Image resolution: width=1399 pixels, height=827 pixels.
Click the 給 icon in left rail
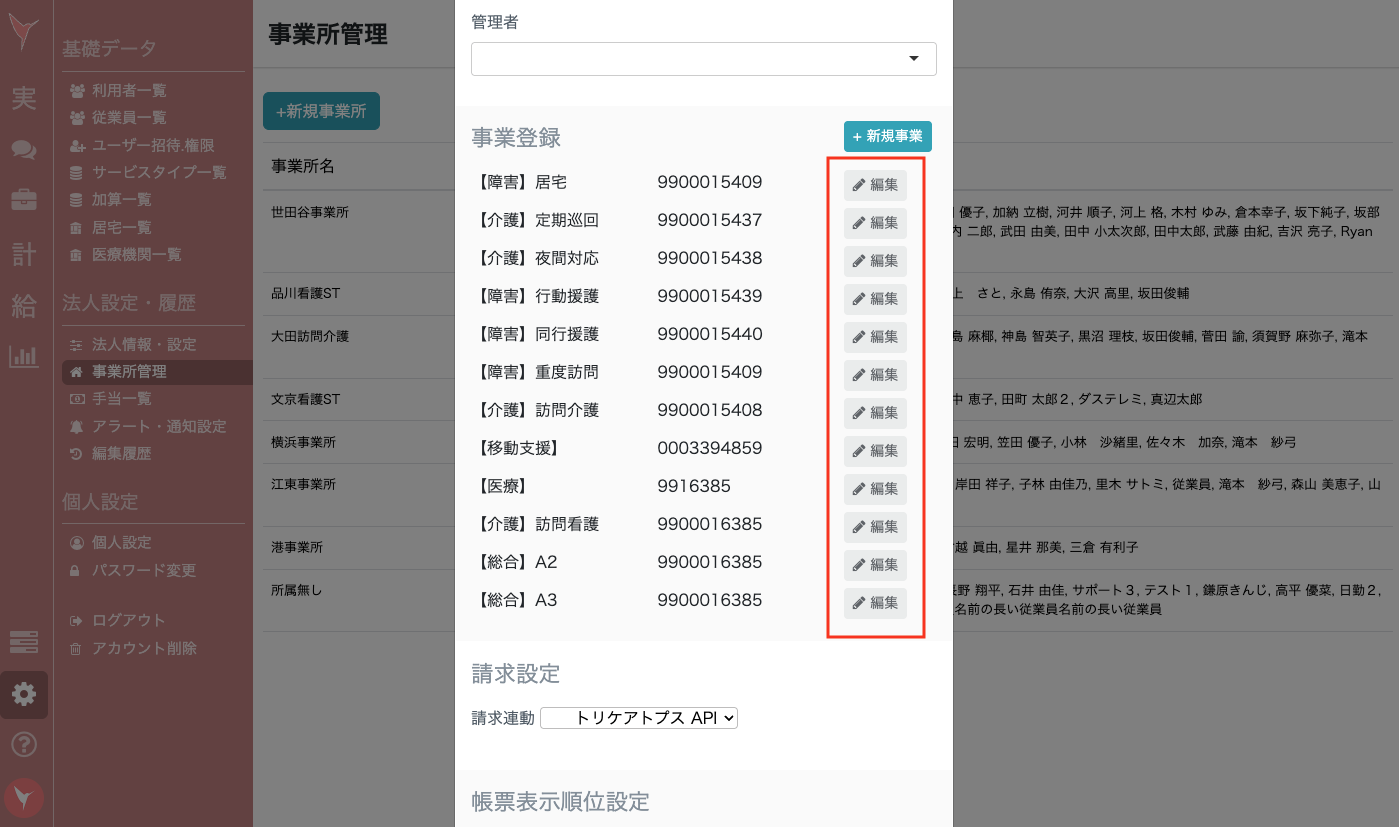click(x=24, y=305)
